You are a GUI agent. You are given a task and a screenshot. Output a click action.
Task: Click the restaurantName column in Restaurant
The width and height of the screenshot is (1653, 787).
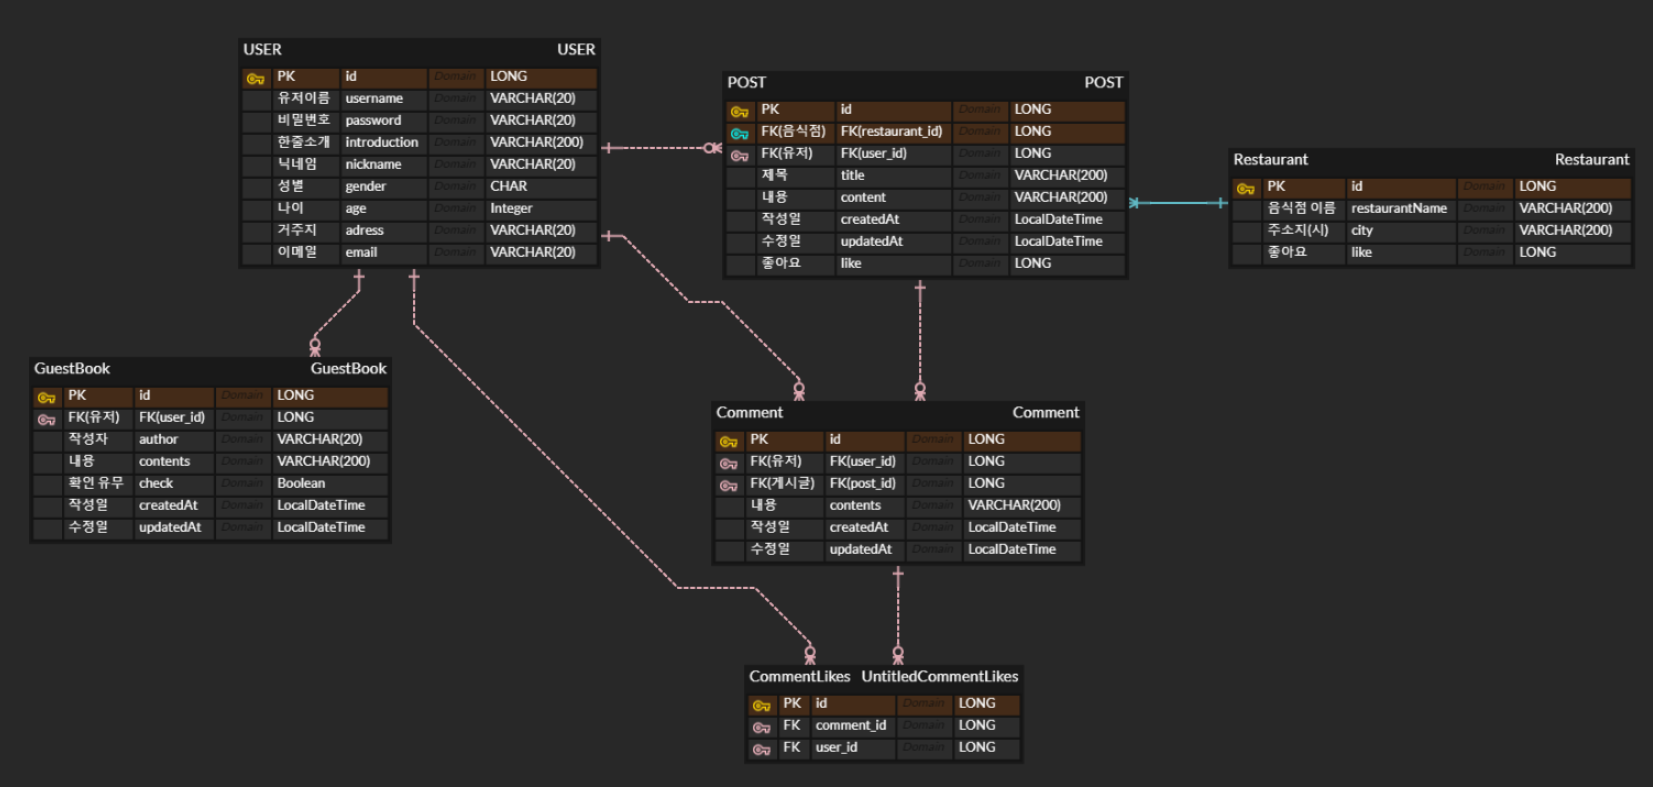(x=1399, y=208)
